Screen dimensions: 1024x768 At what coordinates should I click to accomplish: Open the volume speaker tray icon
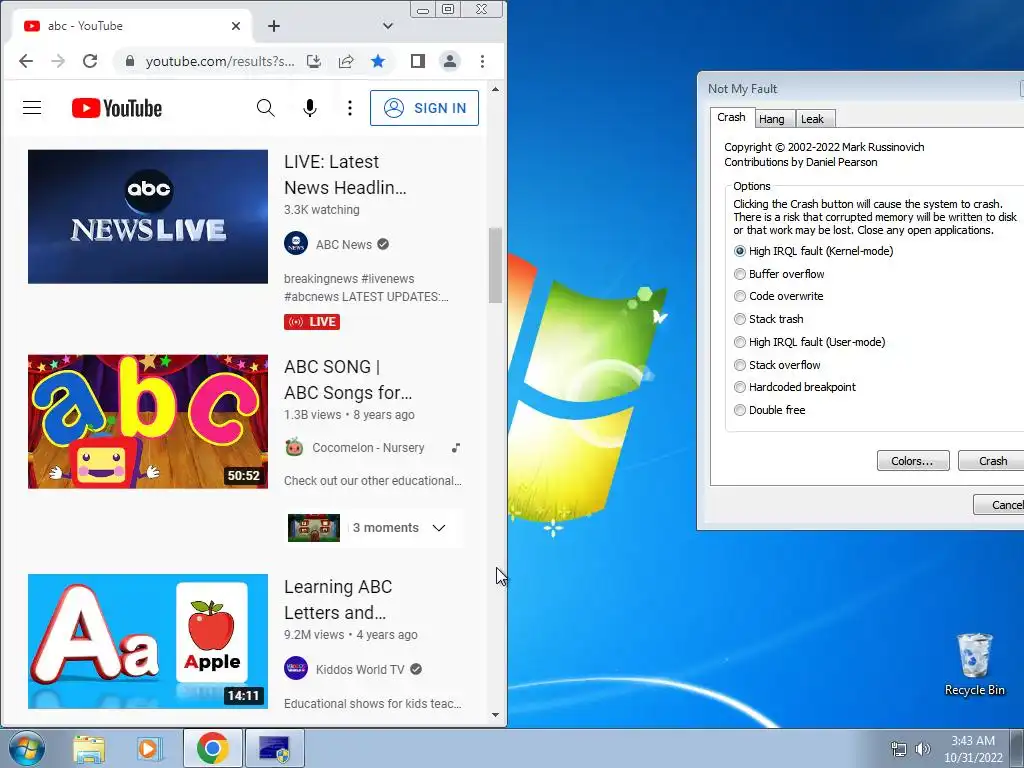pos(922,749)
